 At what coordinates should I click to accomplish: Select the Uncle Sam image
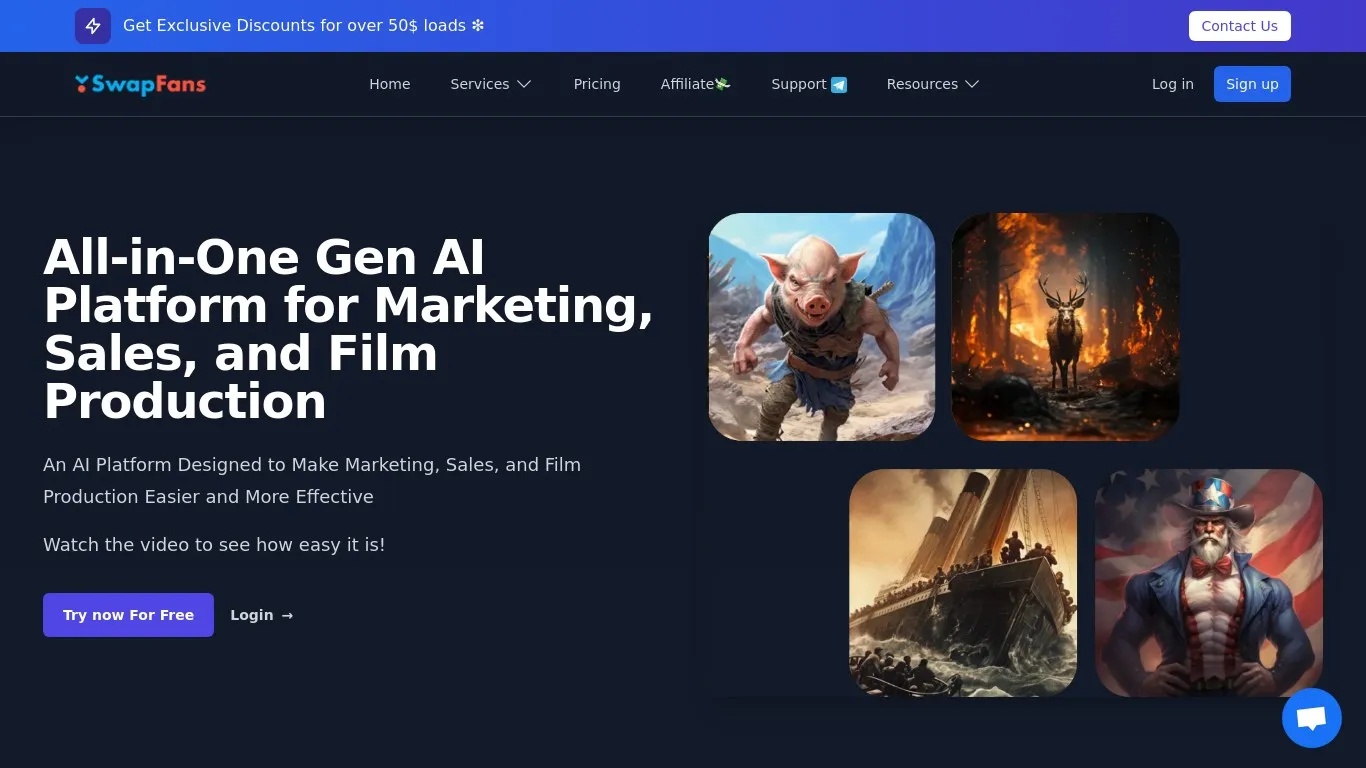pyautogui.click(x=1208, y=582)
